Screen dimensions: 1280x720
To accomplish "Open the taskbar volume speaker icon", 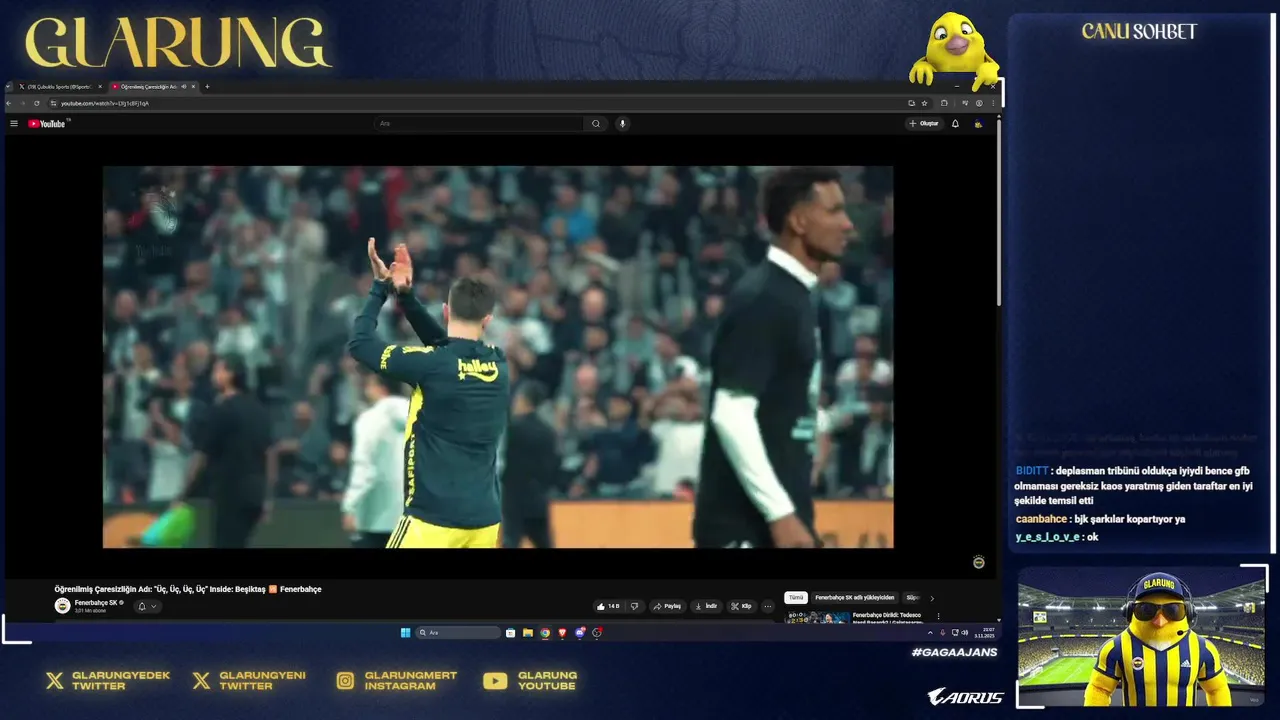I will pyautogui.click(x=965, y=633).
